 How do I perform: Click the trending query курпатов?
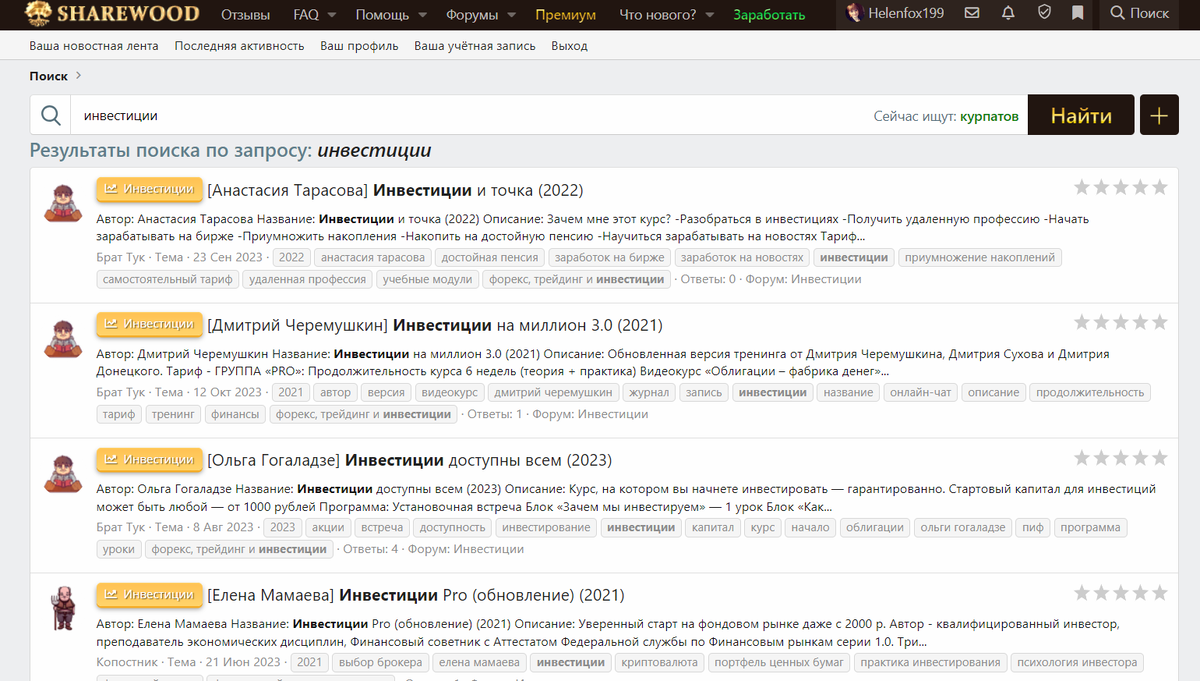click(989, 116)
